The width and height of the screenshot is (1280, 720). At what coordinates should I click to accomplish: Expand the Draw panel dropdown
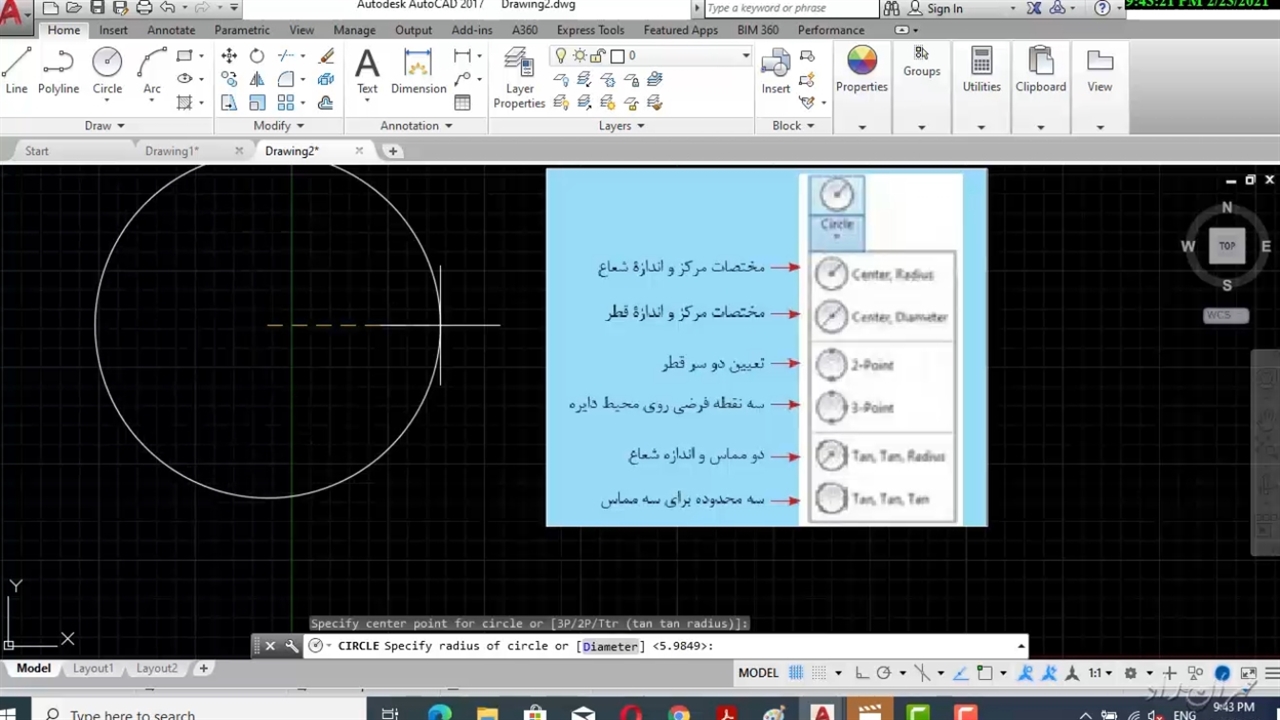(x=104, y=126)
